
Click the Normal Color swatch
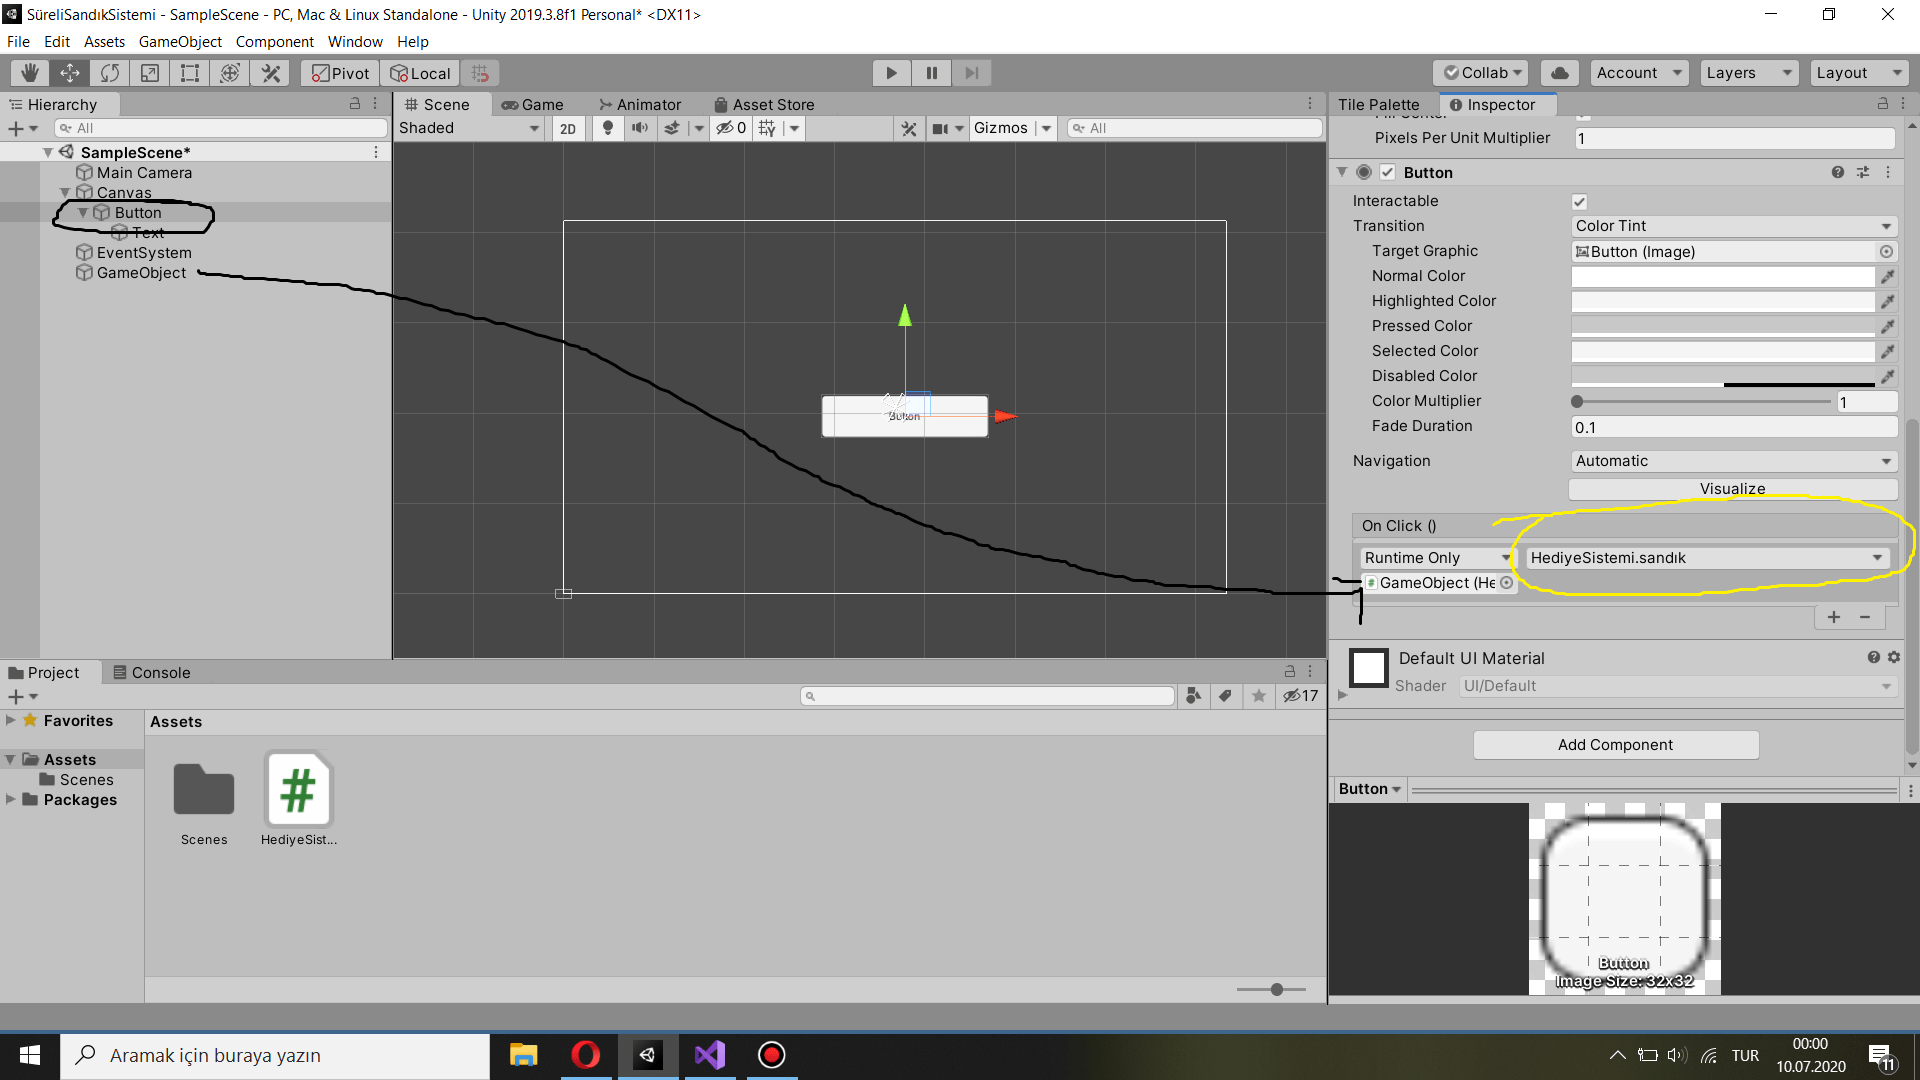pos(1723,277)
